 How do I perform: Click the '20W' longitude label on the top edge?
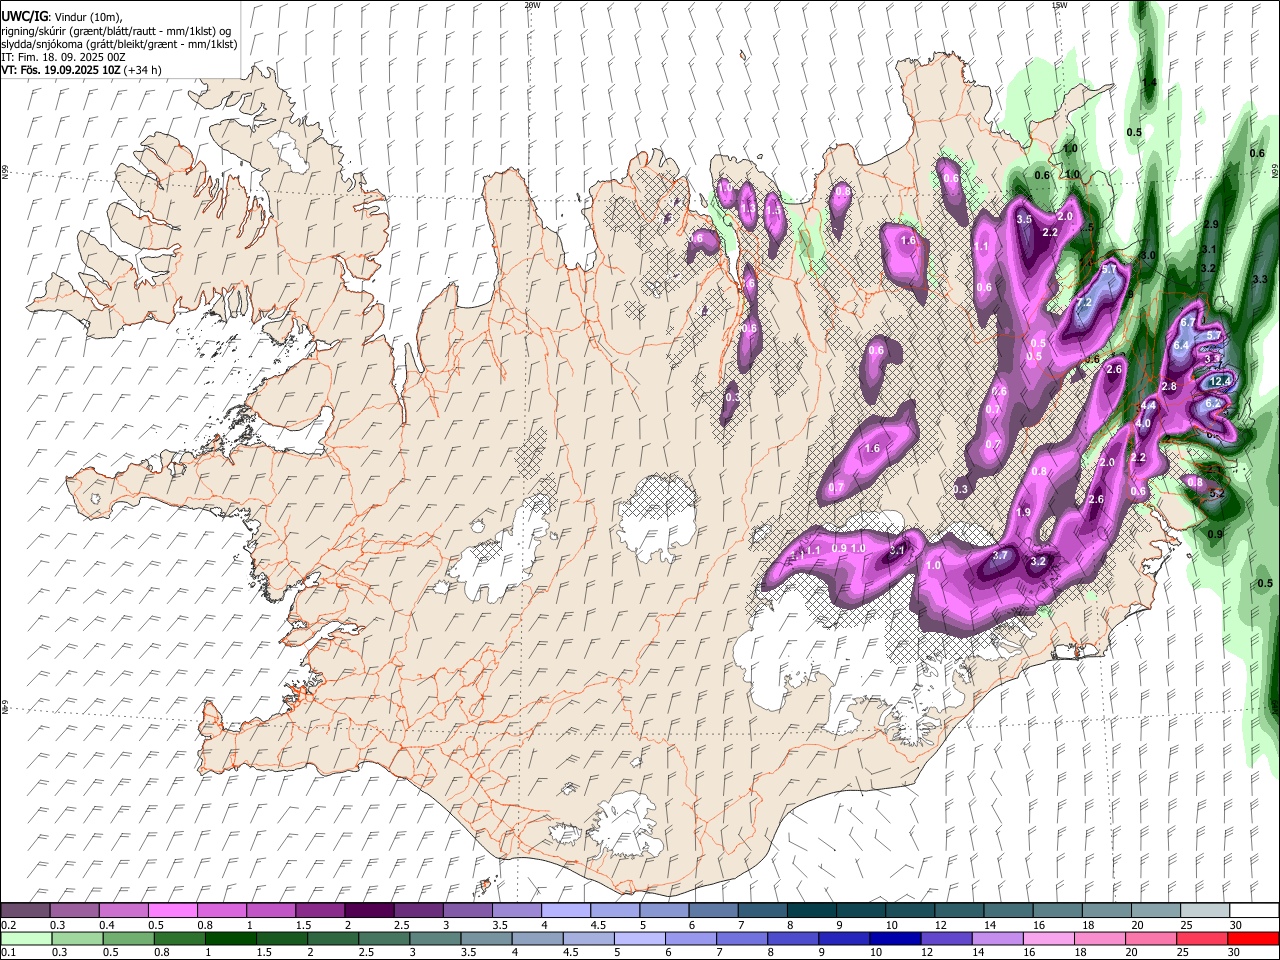coord(532,5)
